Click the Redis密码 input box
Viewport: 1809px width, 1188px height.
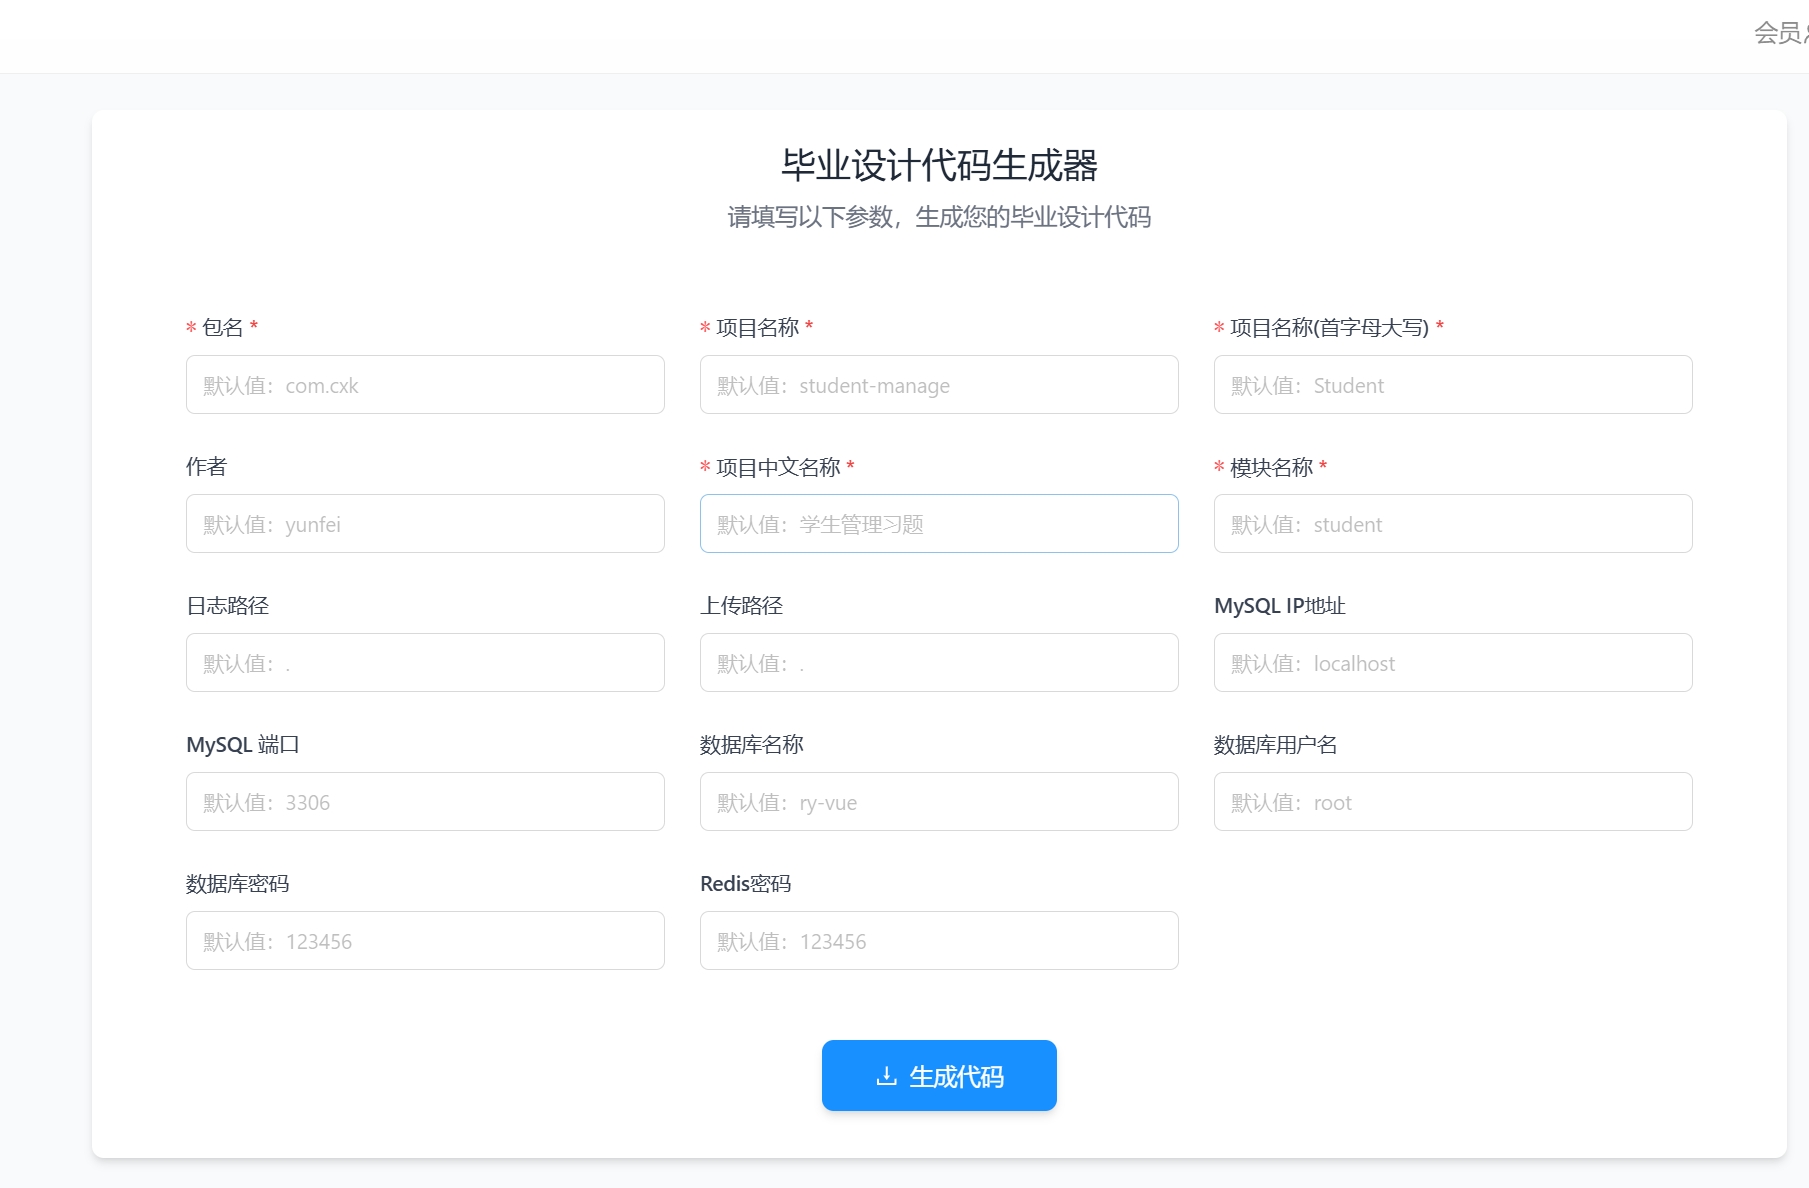click(x=938, y=941)
